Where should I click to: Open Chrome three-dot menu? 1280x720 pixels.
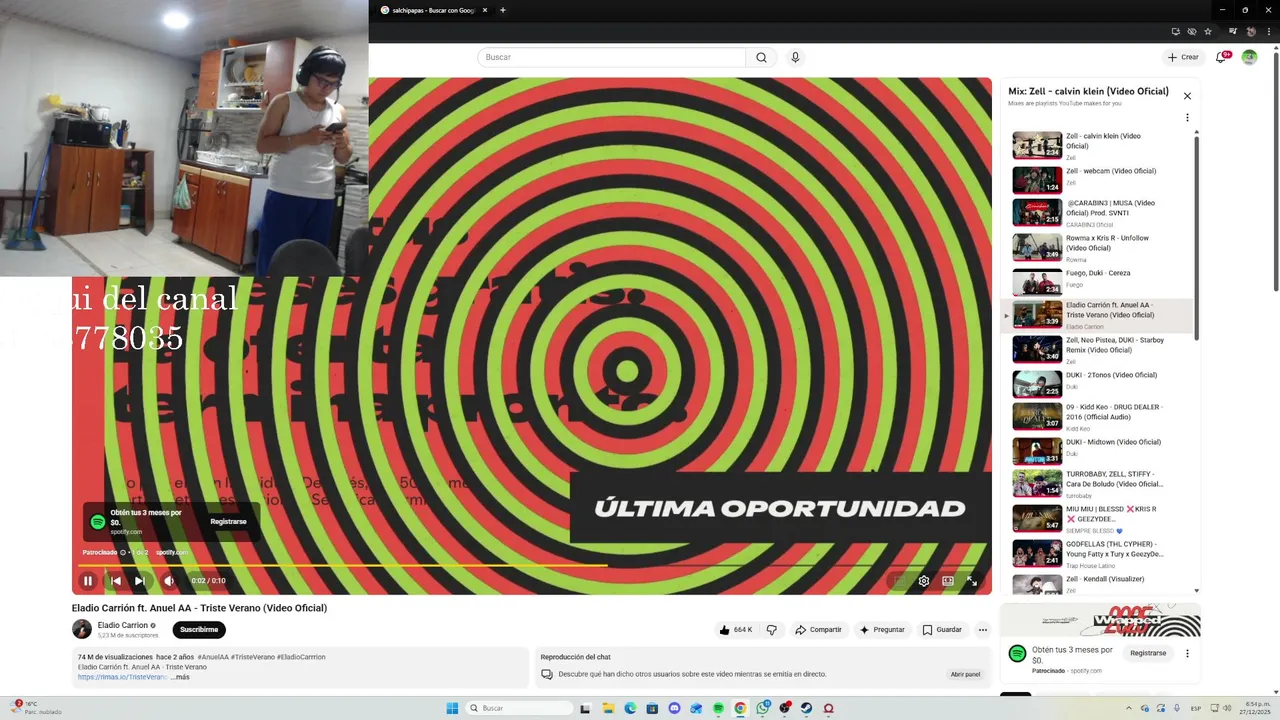pos(1267,32)
